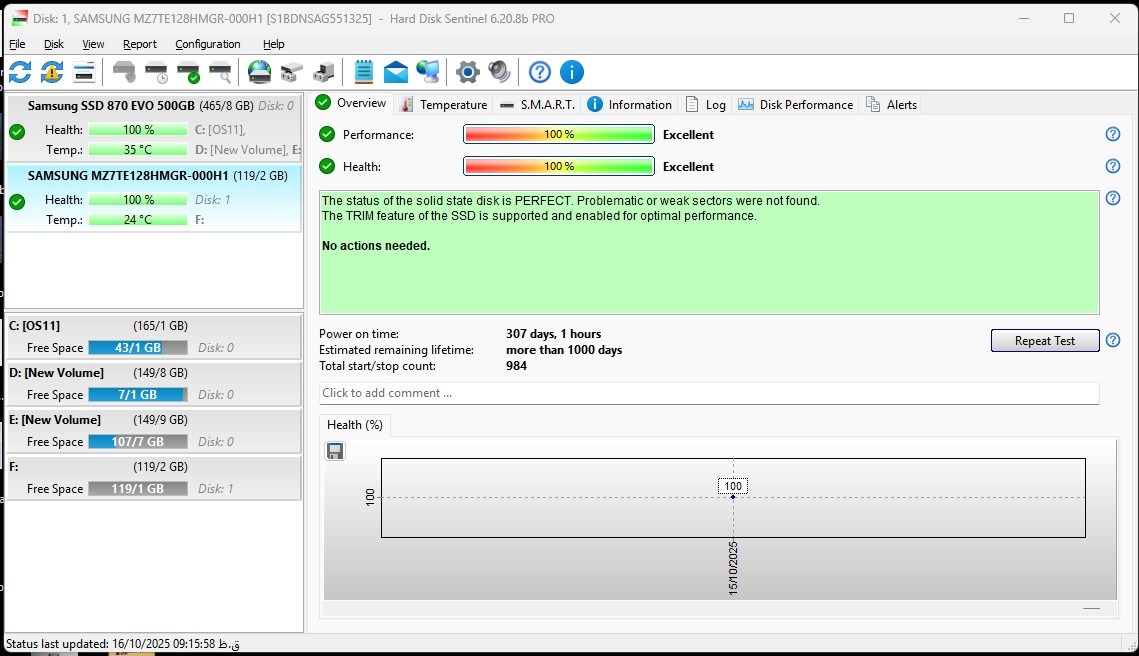1139x656 pixels.
Task: Open the Configuration menu
Action: coord(208,44)
